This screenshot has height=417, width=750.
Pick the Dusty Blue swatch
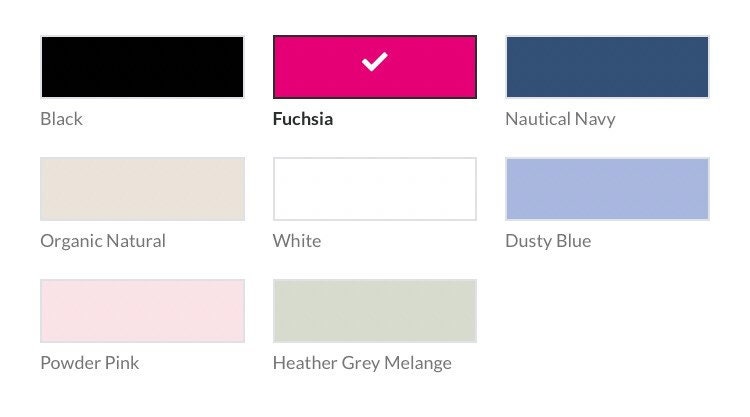[x=607, y=189]
